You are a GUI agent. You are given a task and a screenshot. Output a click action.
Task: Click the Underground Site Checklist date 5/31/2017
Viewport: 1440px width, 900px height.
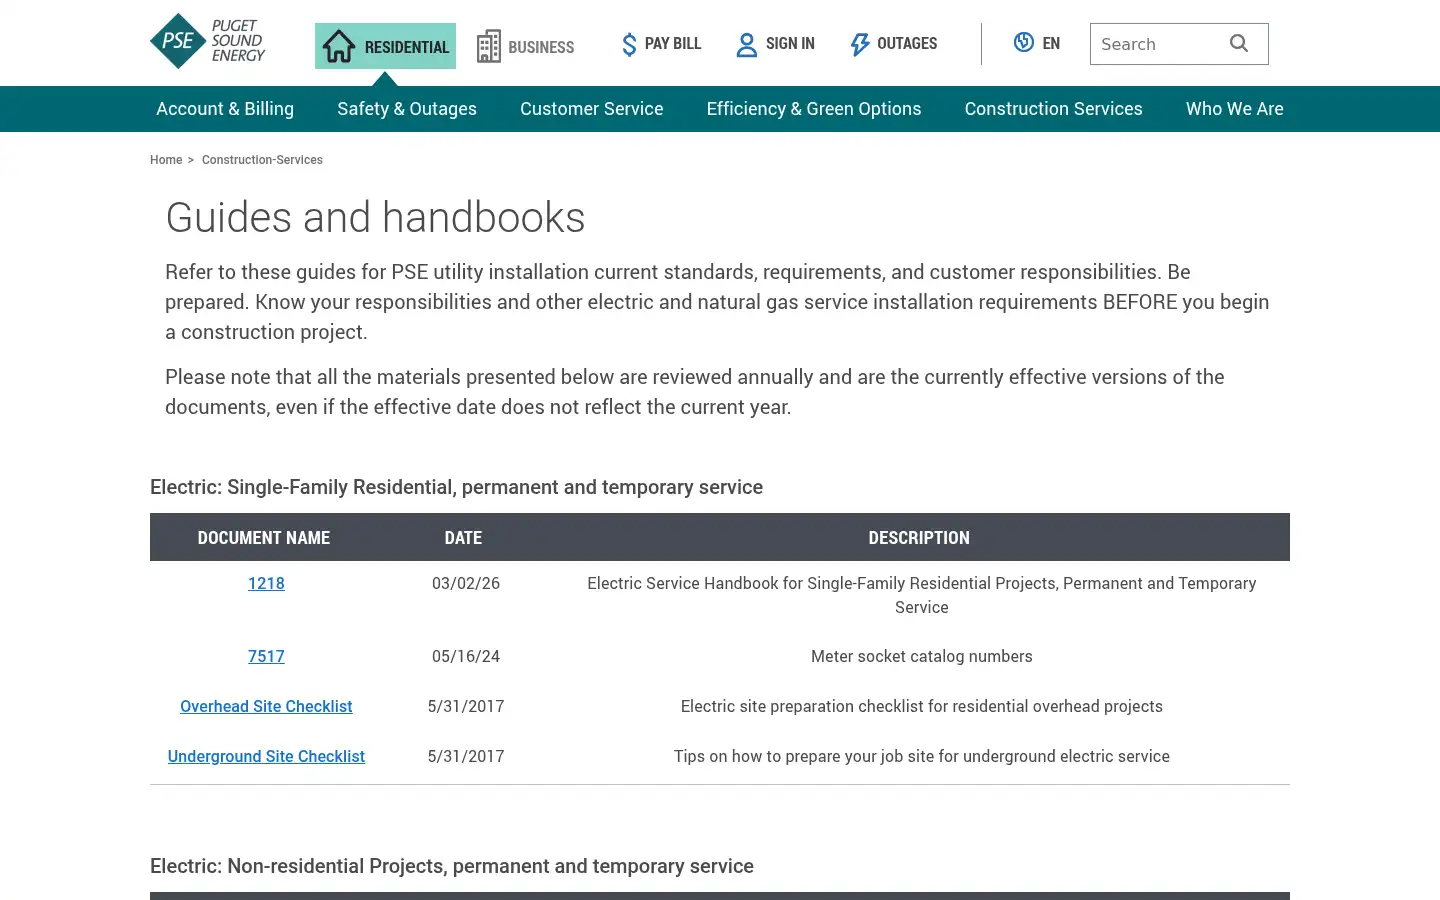[x=466, y=757]
